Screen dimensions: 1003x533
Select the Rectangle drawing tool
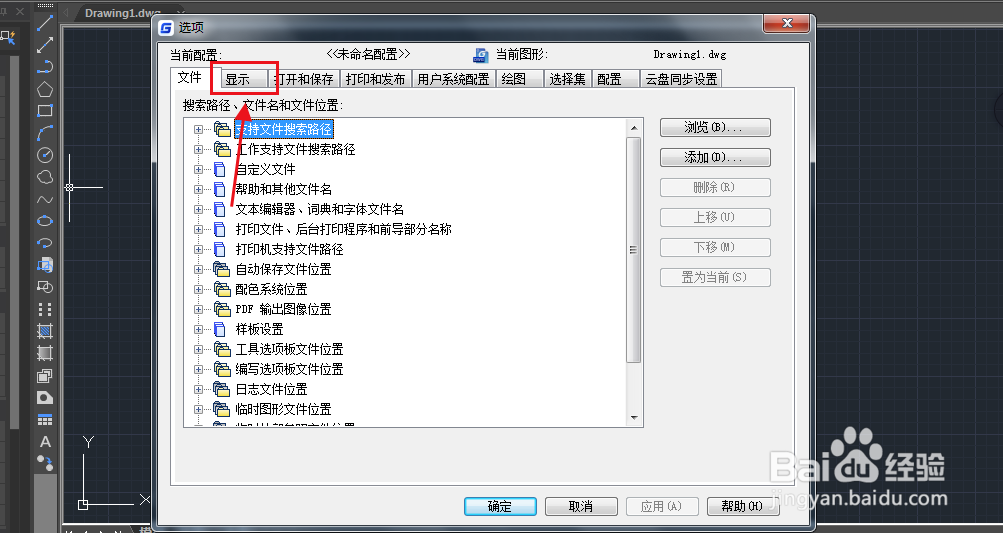pos(45,111)
